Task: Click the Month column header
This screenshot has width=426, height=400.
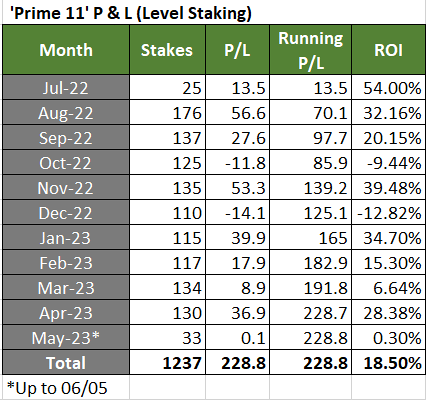Action: pyautogui.click(x=66, y=50)
